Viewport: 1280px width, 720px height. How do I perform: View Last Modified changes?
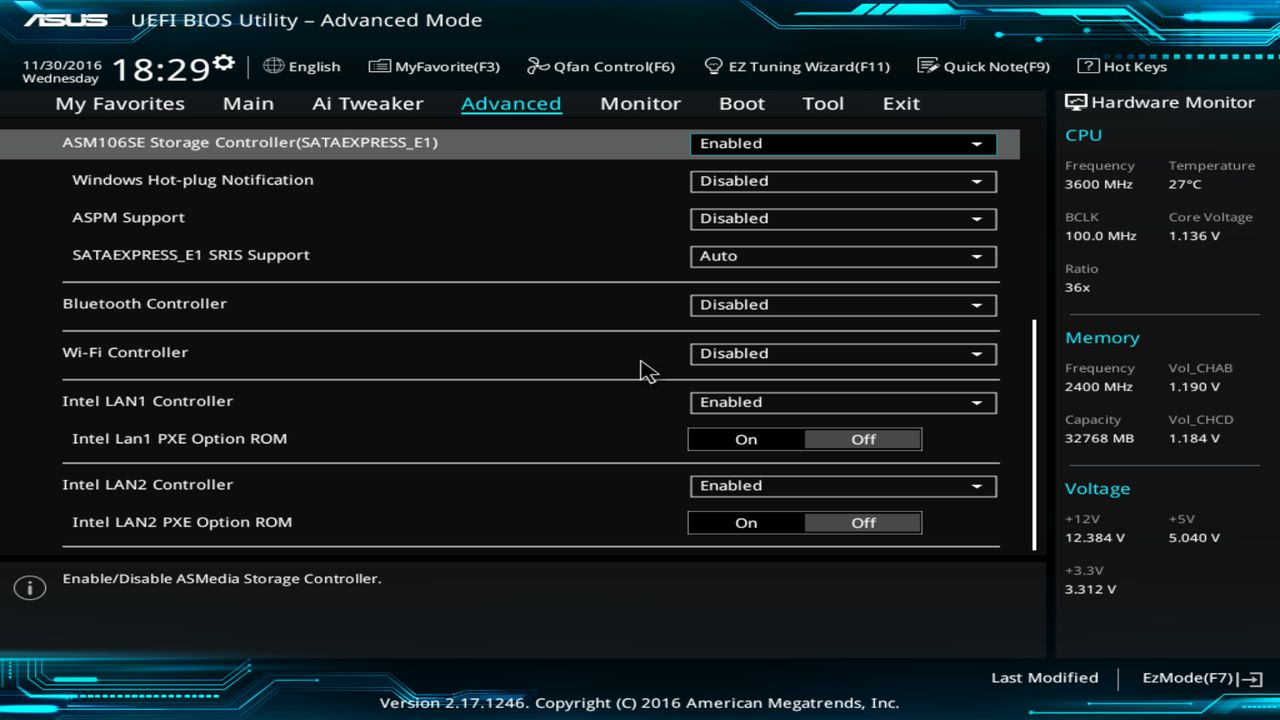click(x=1044, y=677)
